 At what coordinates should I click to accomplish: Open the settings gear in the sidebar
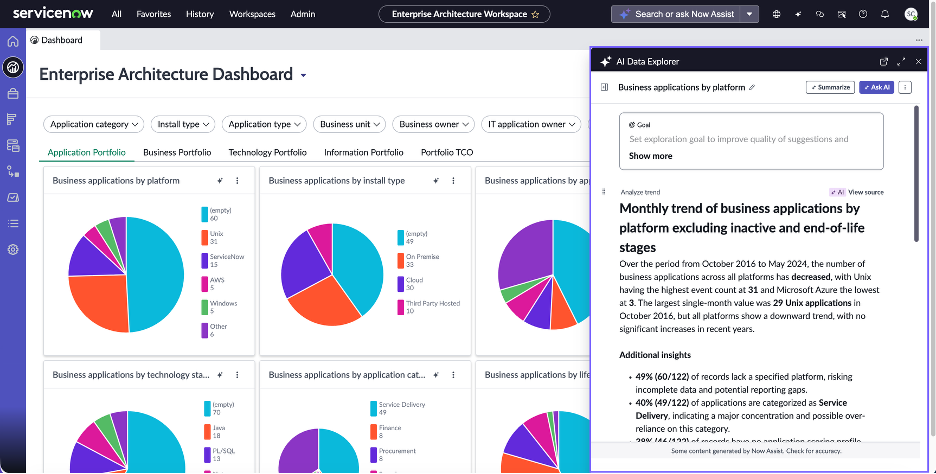(x=13, y=250)
